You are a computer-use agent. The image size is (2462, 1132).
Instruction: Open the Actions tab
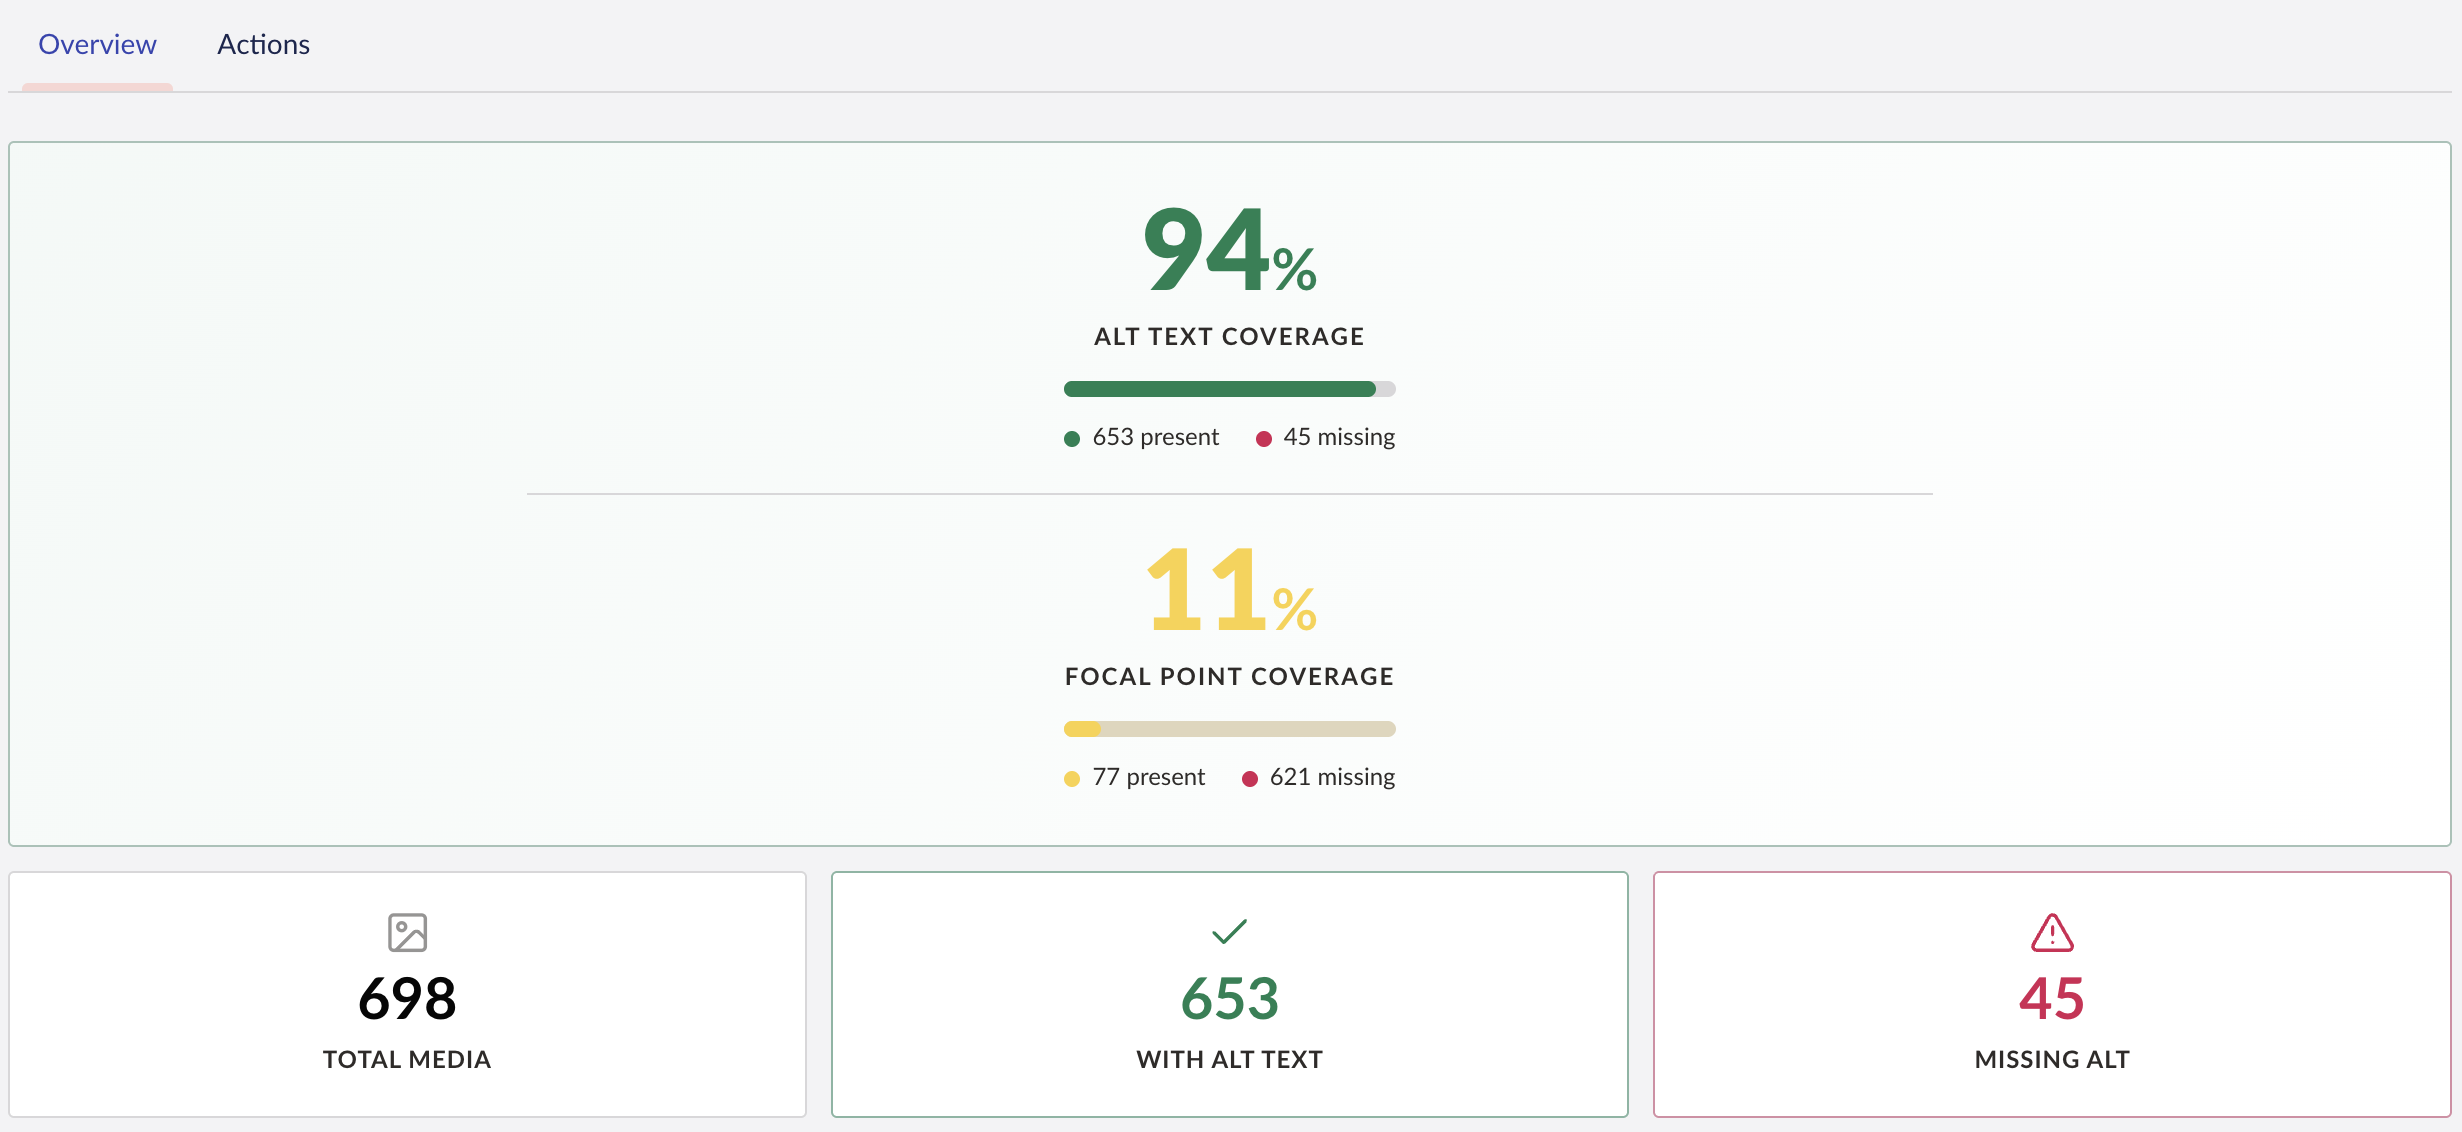pos(264,45)
